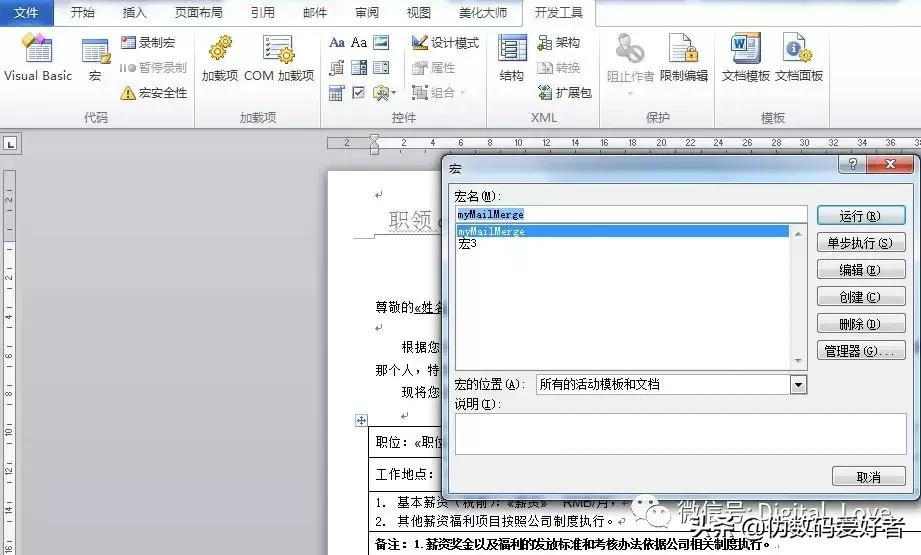Click 限制编辑 restrict editing

(x=684, y=58)
